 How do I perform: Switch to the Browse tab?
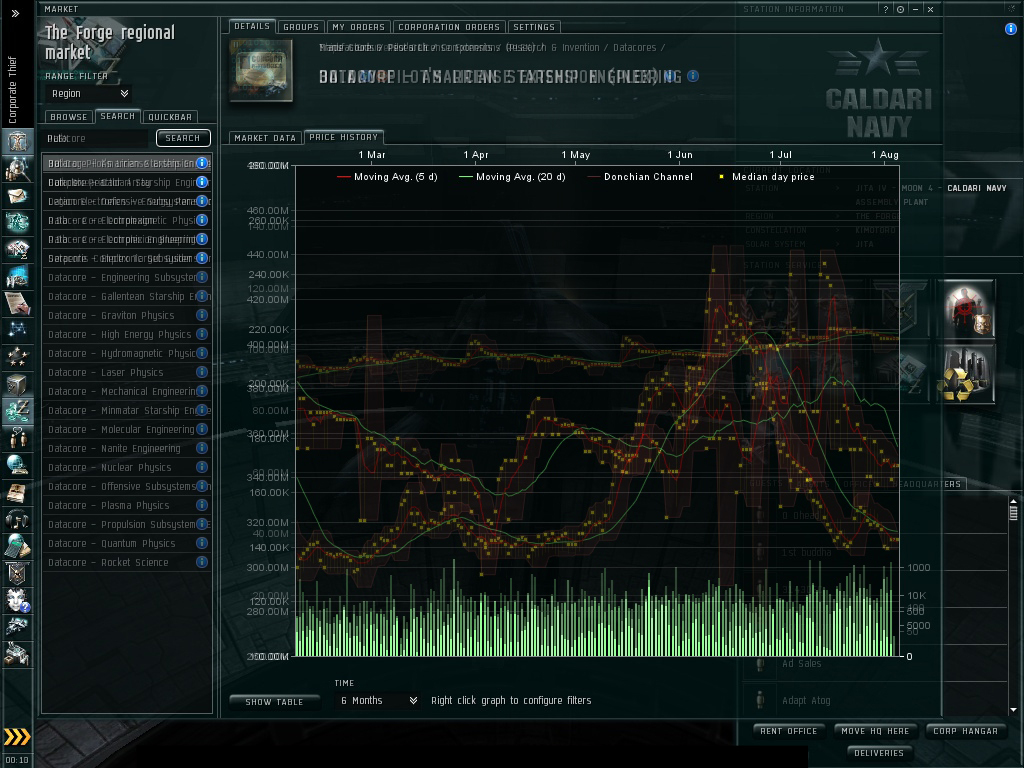pos(69,117)
